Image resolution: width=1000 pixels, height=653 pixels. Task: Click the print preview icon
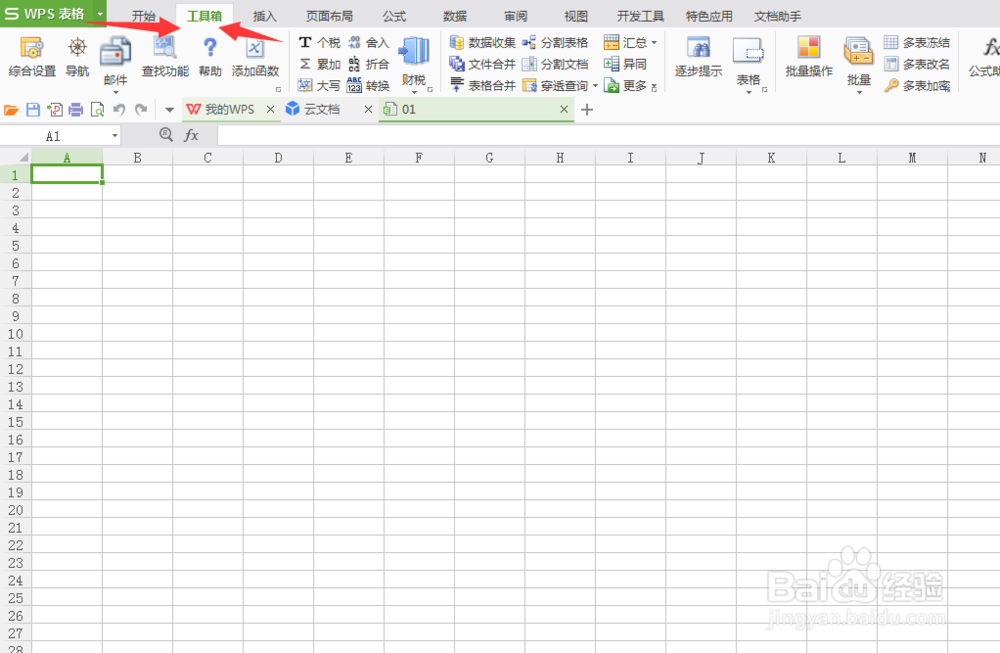click(x=98, y=110)
